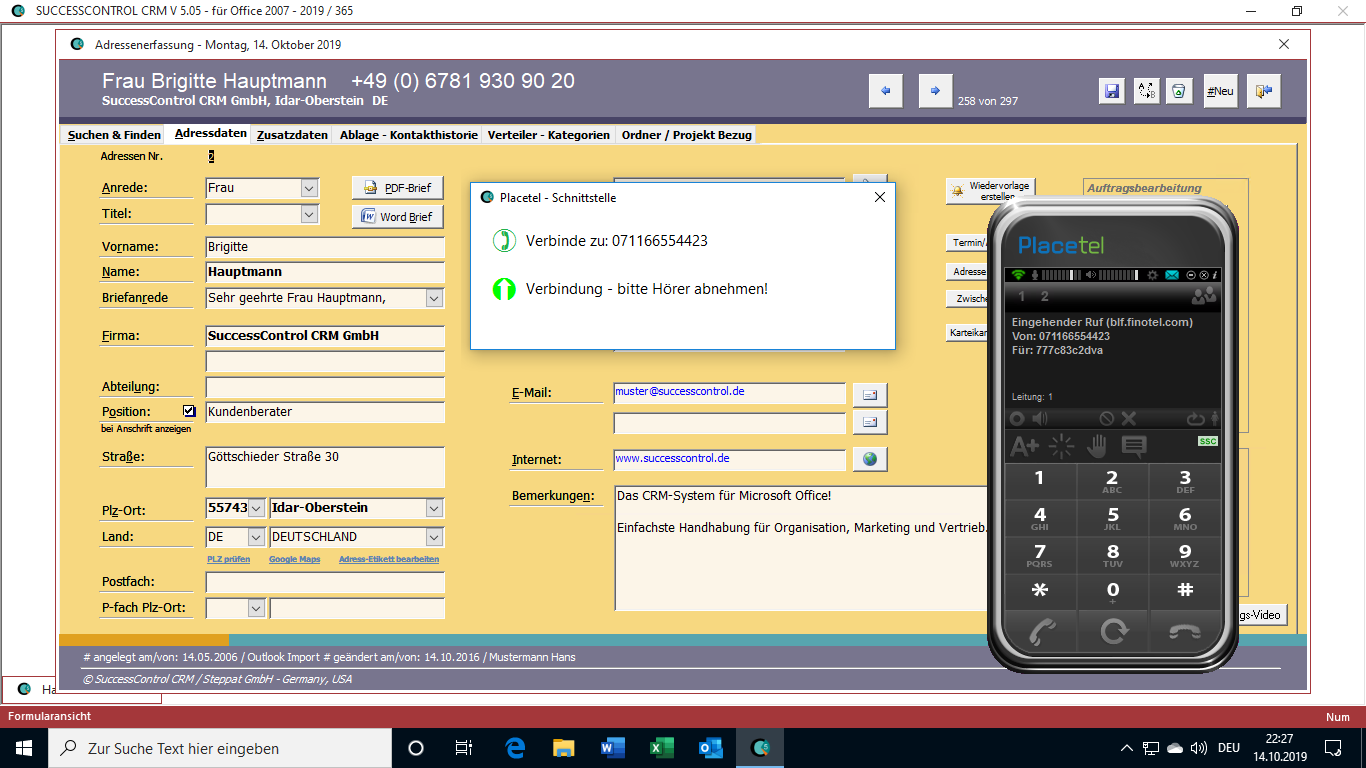This screenshot has width=1366, height=768.
Task: Expand the Anrede dropdown
Action: point(309,188)
